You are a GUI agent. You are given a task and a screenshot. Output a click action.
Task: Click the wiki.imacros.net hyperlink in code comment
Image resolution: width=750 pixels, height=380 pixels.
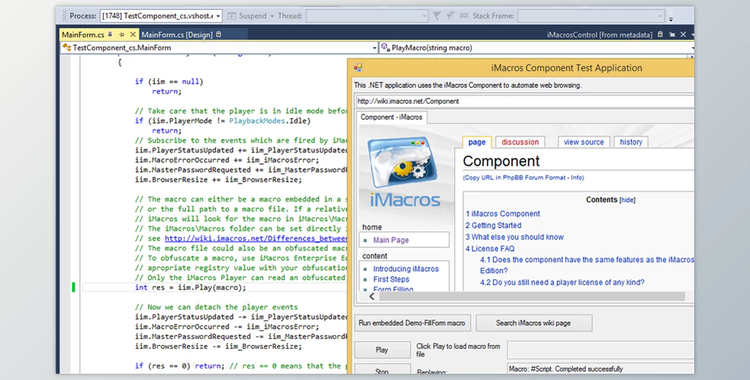pos(256,238)
